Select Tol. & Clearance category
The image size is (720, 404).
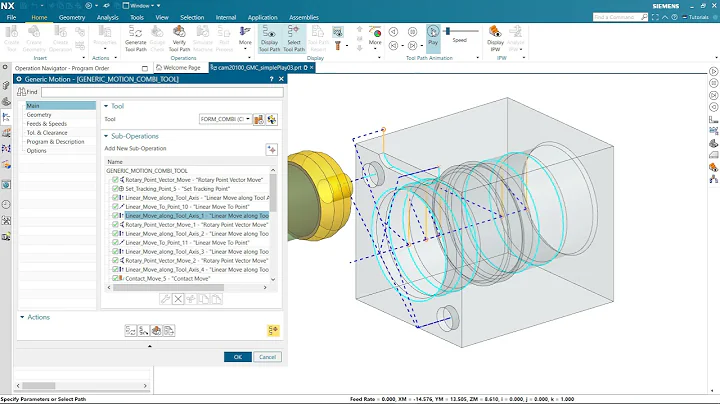(47, 133)
